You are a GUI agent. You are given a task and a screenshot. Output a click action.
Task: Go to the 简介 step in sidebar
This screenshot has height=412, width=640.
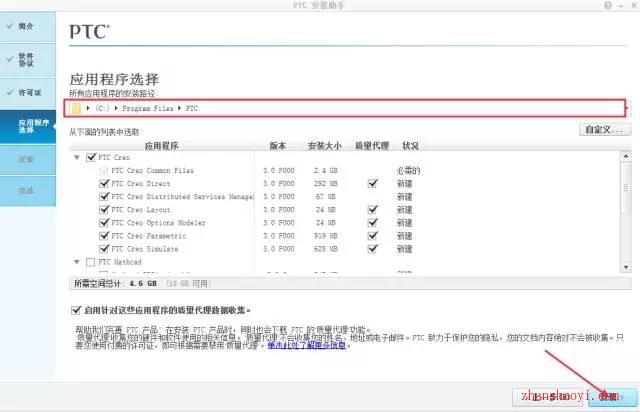28,27
